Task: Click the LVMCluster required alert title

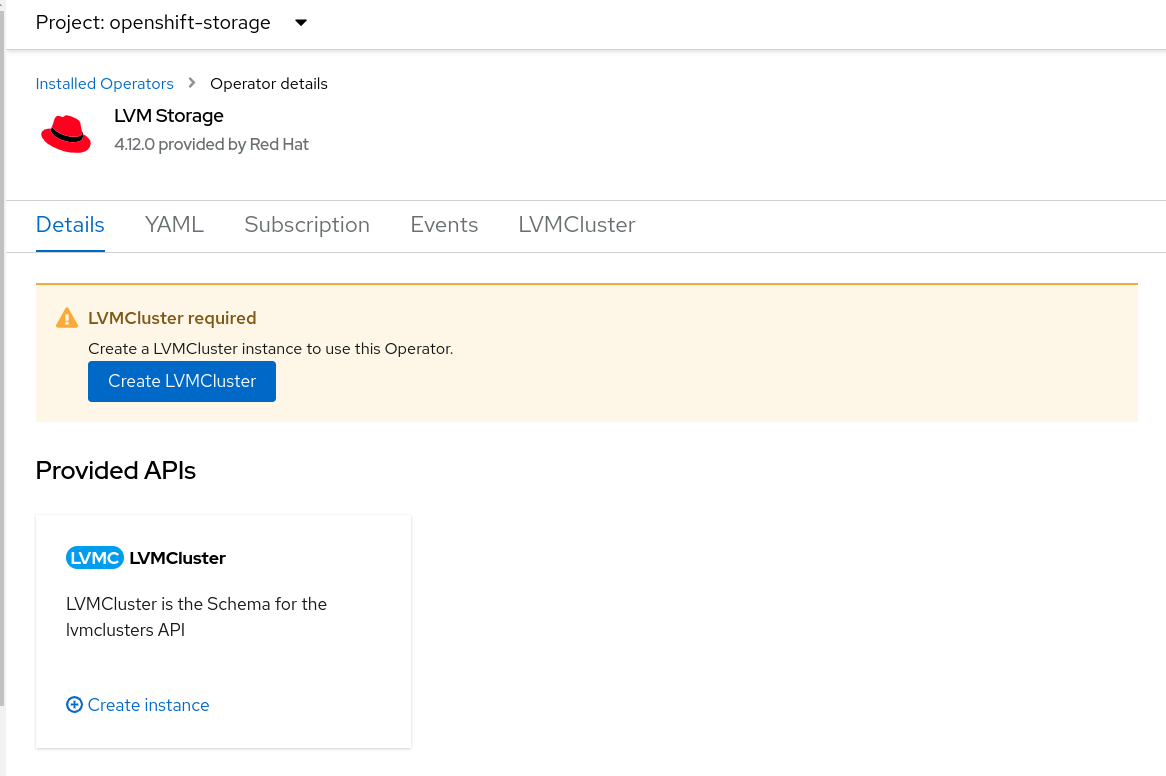Action: point(172,318)
